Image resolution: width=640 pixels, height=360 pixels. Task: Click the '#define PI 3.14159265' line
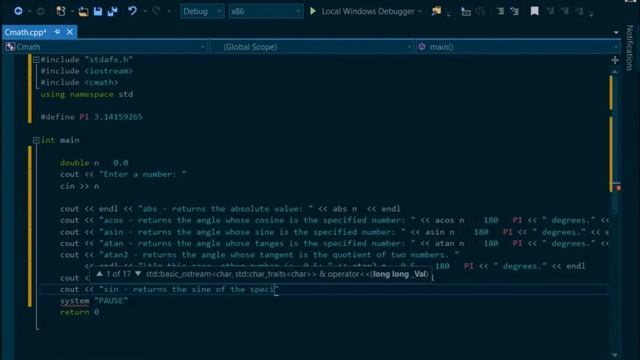coord(91,117)
